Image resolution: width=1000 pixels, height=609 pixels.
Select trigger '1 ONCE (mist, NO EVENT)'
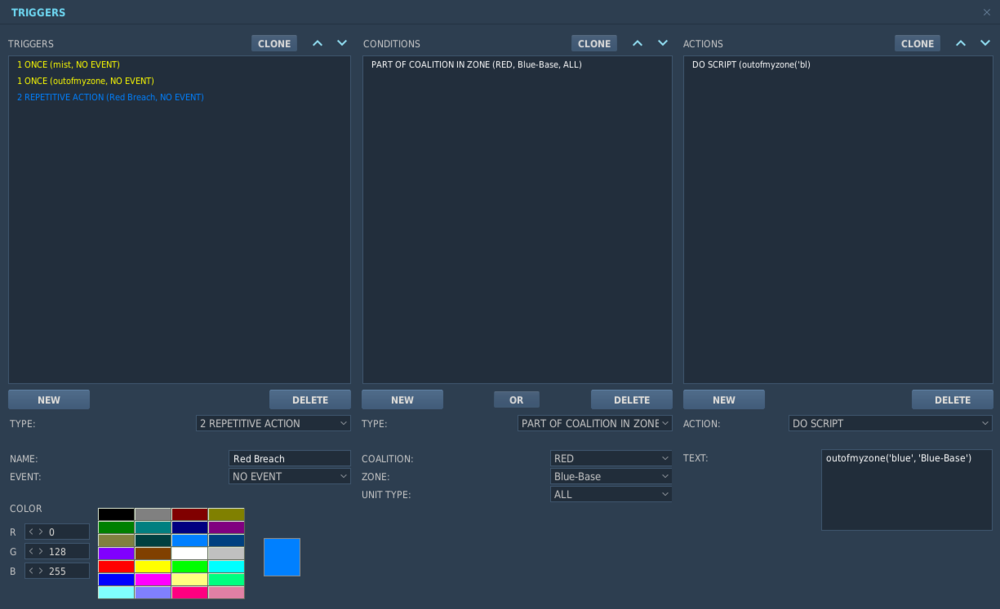click(x=68, y=64)
